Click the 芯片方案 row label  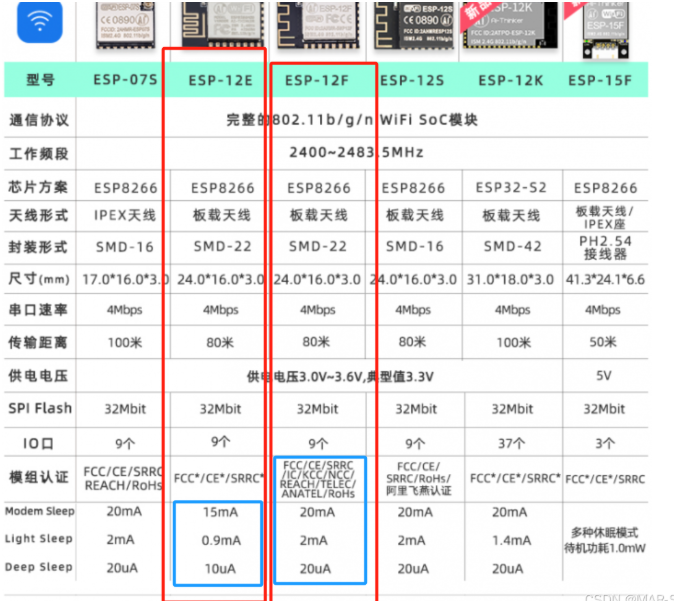click(38, 187)
